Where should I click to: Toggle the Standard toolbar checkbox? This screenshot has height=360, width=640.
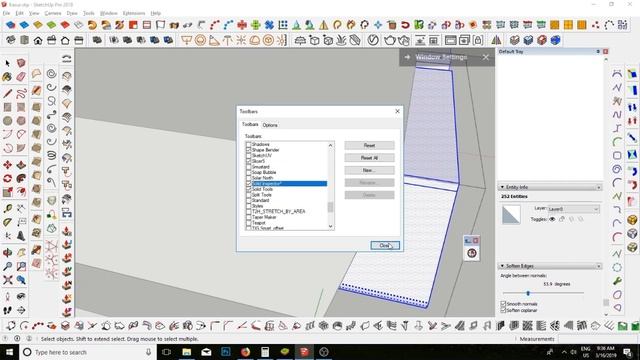(248, 200)
